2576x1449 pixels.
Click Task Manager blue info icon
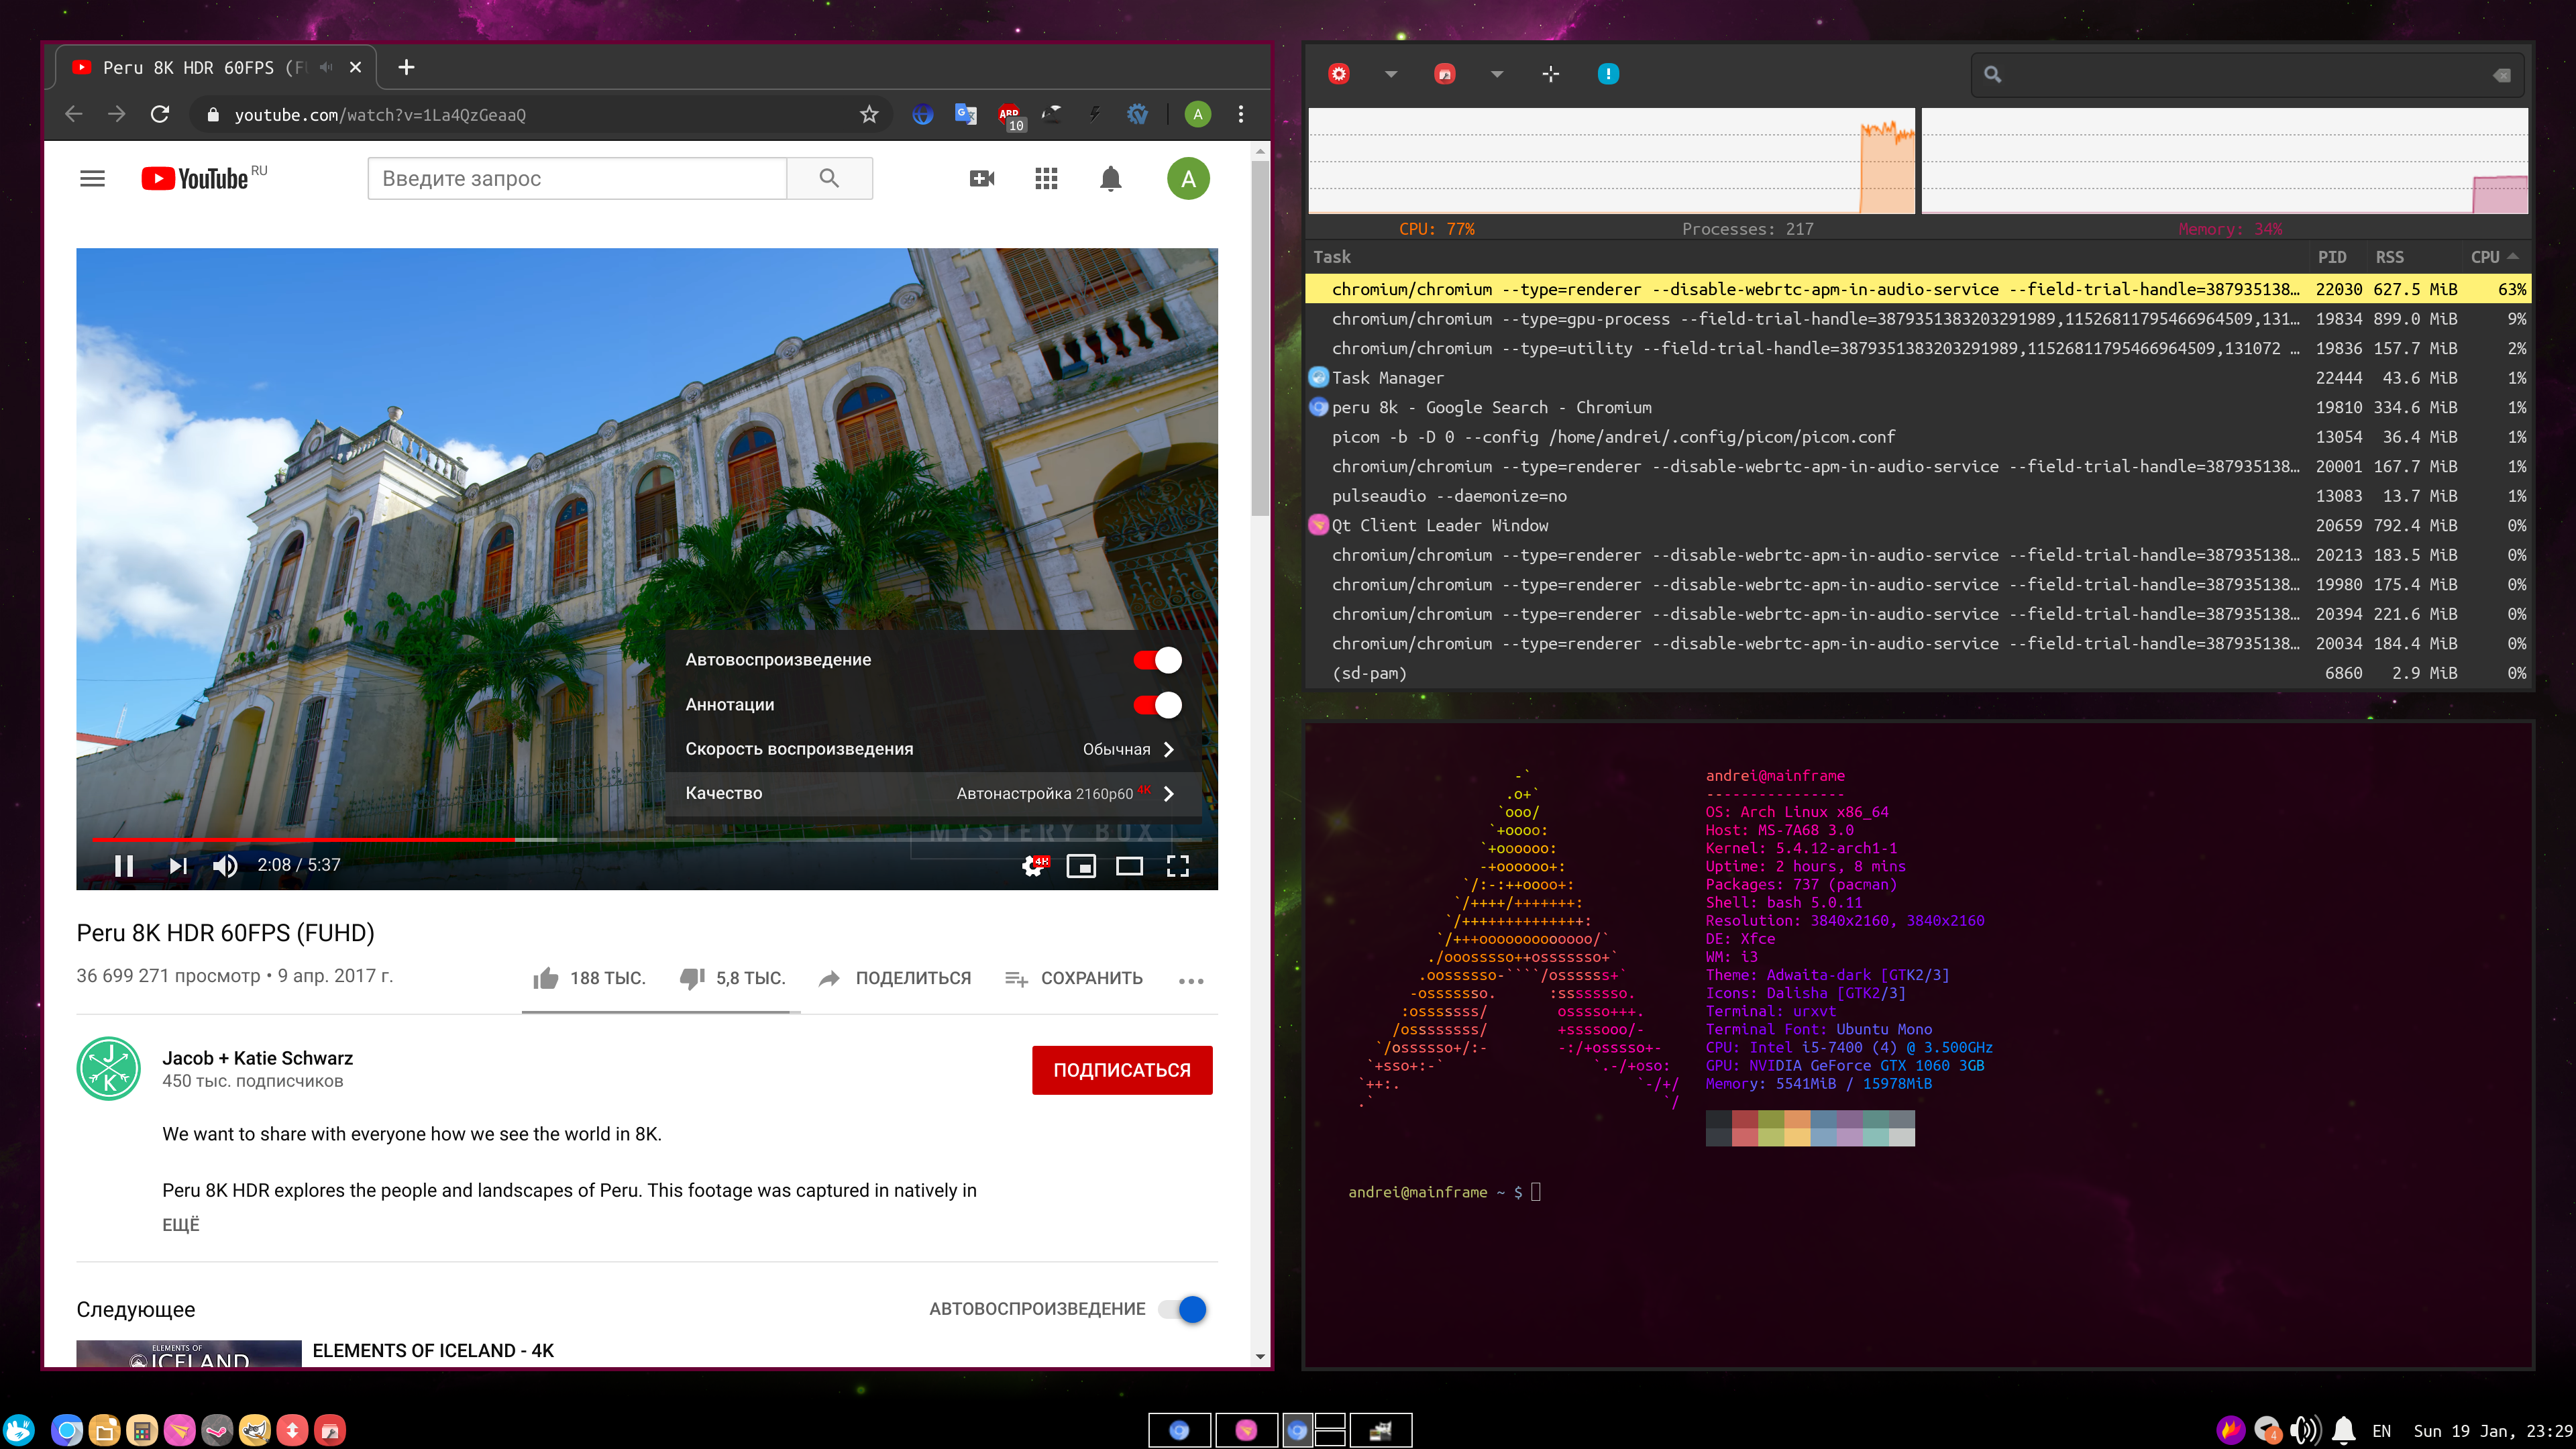[1608, 74]
